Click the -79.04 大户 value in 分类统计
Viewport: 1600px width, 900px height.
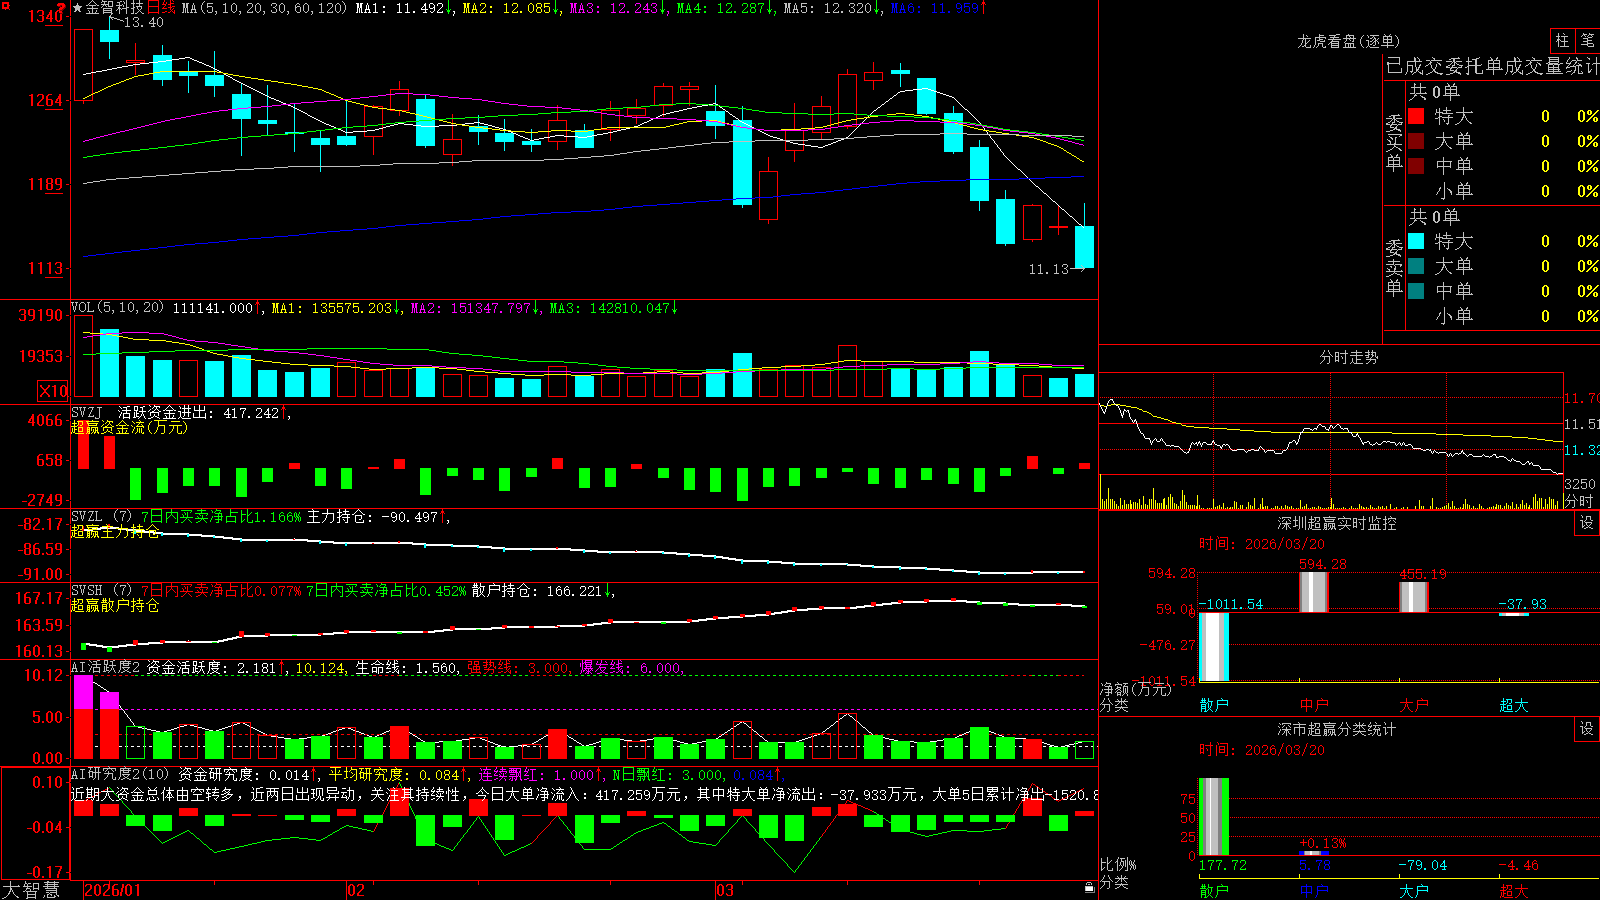click(1423, 865)
